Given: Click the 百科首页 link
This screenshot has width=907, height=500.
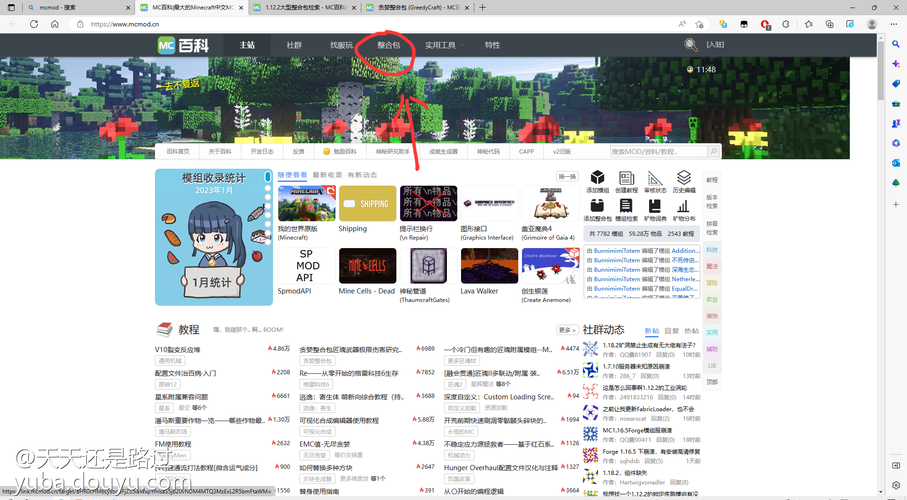Looking at the screenshot, I should [178, 152].
